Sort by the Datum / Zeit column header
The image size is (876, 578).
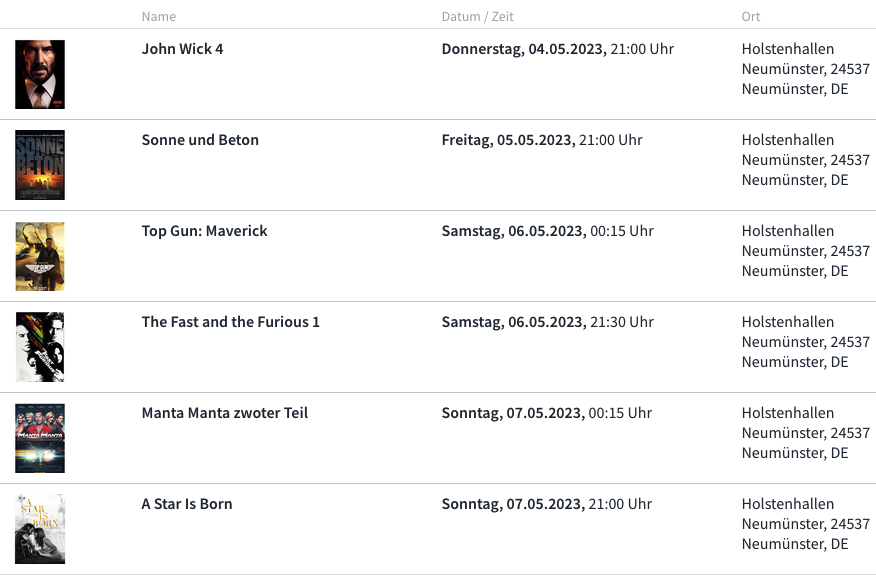click(x=477, y=17)
